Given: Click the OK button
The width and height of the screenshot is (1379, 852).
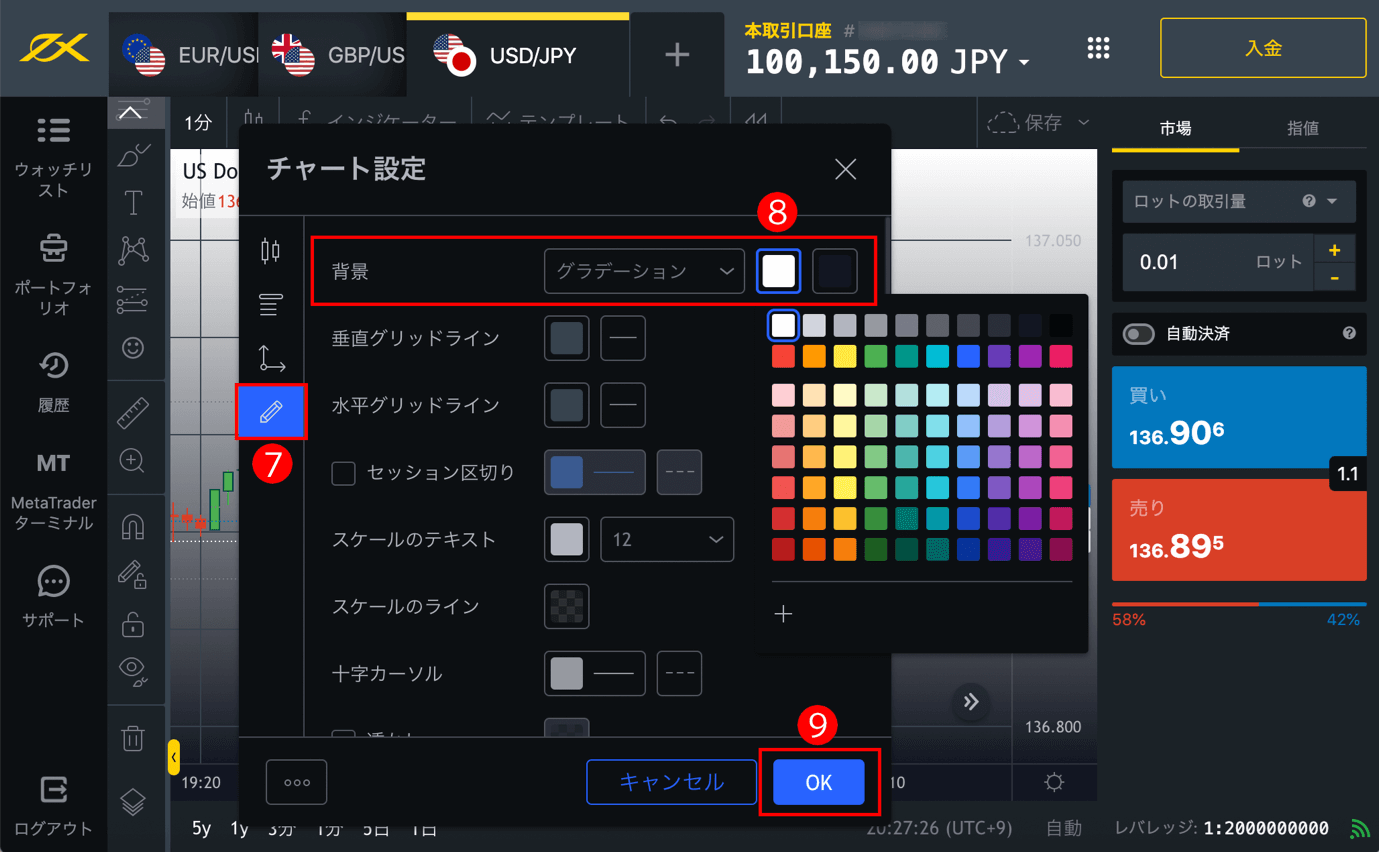Looking at the screenshot, I should [x=819, y=782].
